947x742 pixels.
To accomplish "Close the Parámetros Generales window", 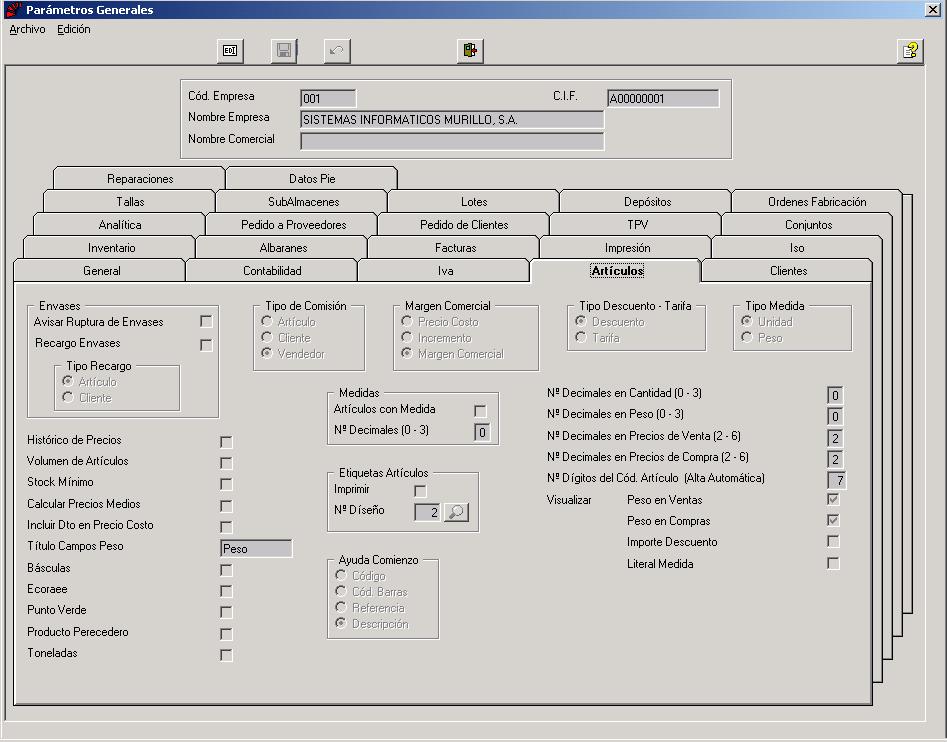I will 933,9.
